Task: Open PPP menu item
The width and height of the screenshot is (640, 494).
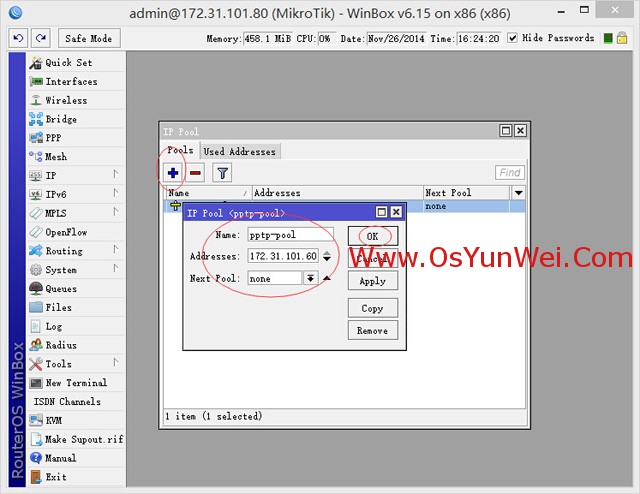Action: [x=76, y=138]
